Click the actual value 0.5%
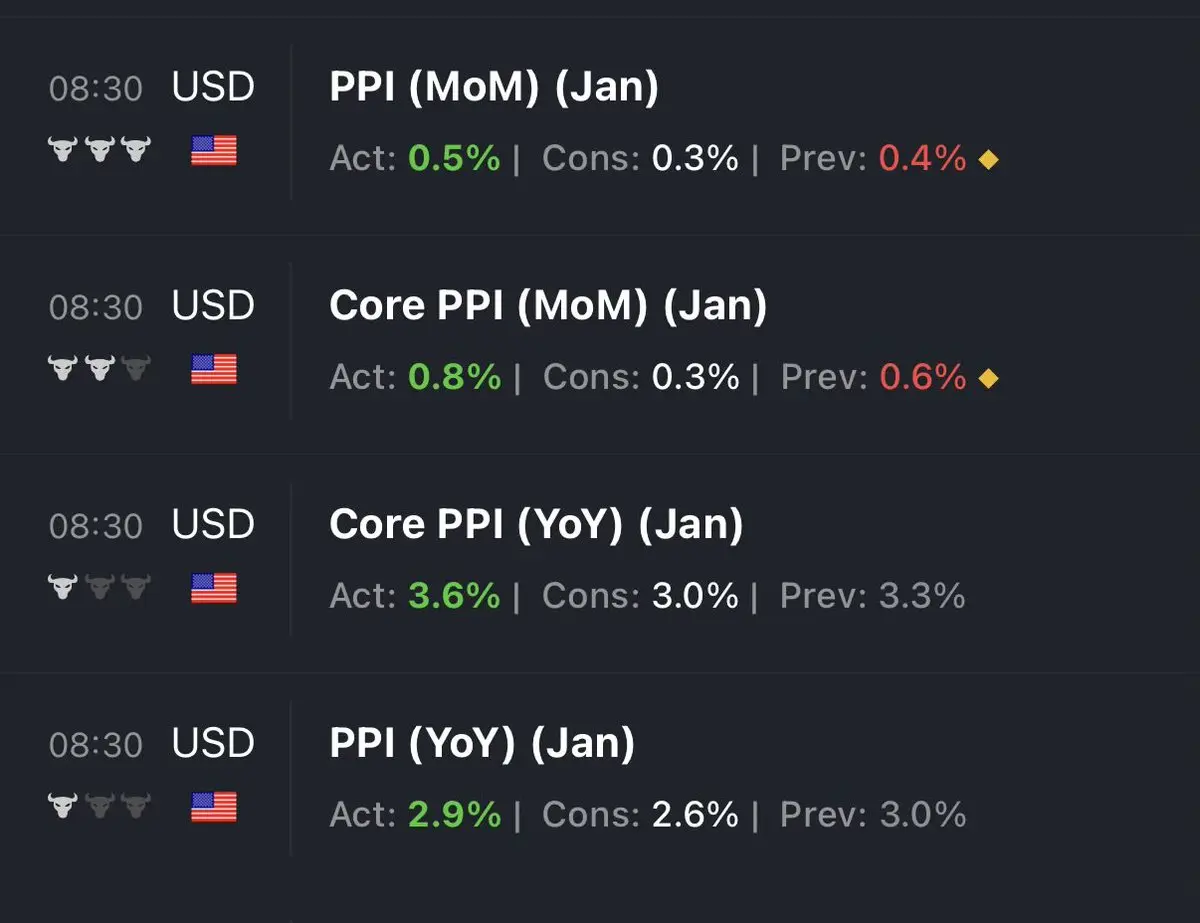1200x923 pixels. click(x=454, y=158)
